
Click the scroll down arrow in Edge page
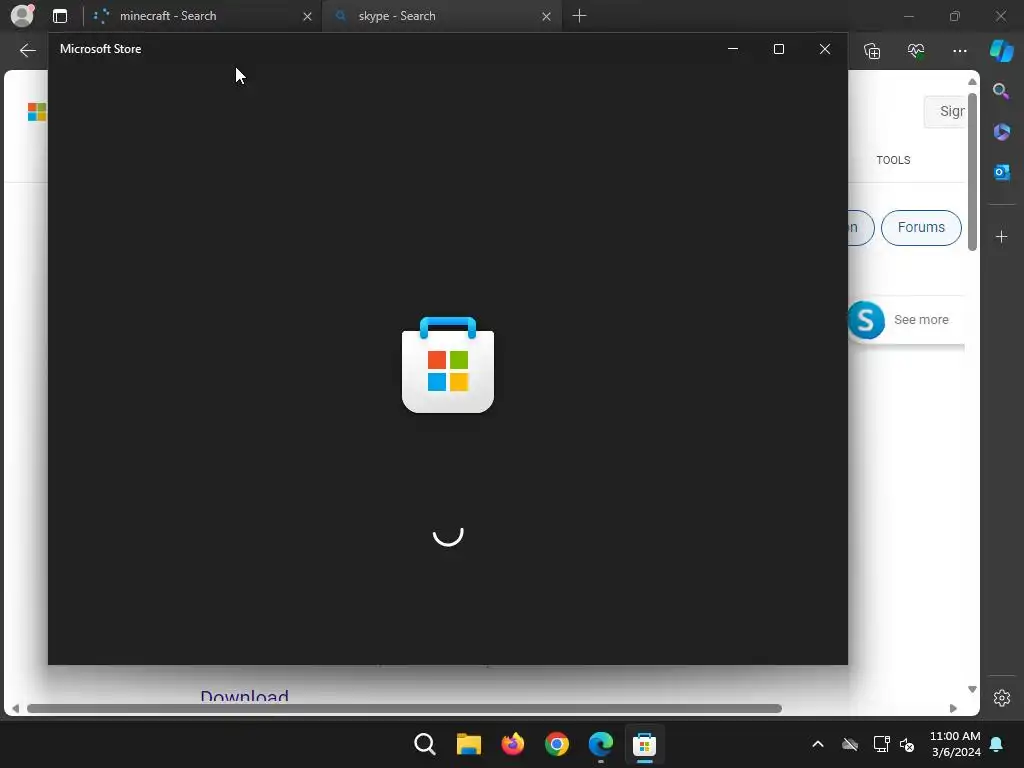click(972, 689)
